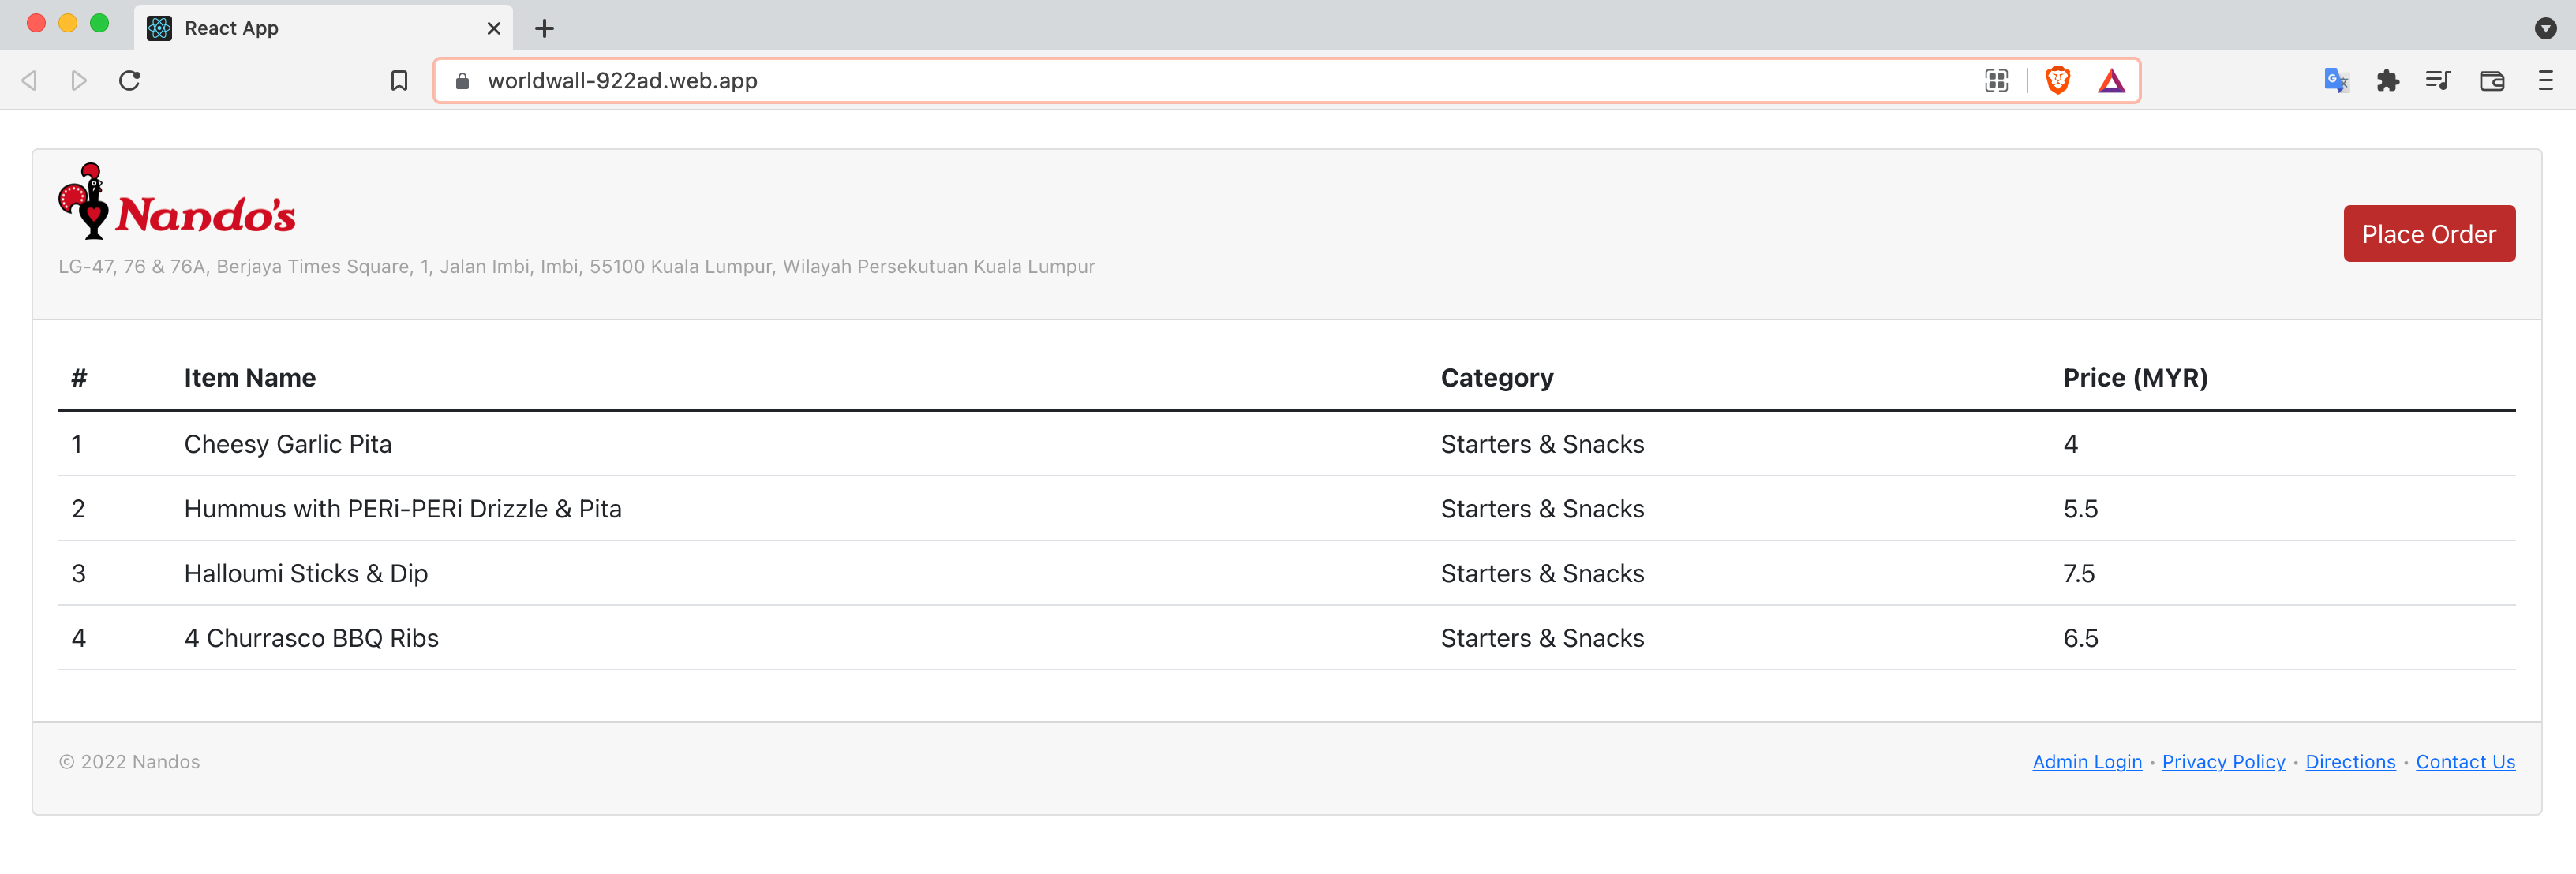Open a new tab with the plus button

544,28
